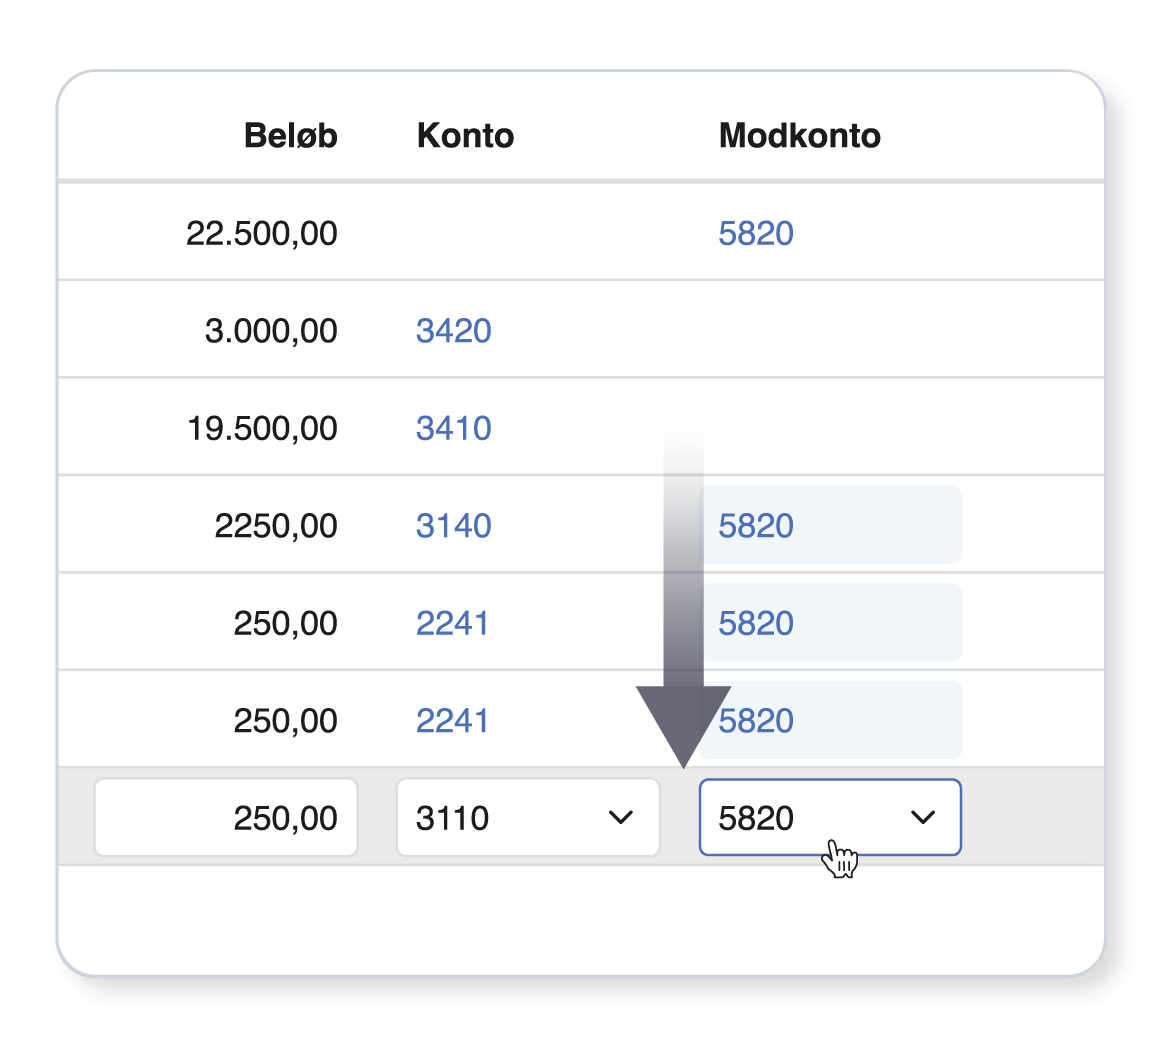Open Konto link 3420
The image size is (1166, 1040).
pyautogui.click(x=454, y=331)
